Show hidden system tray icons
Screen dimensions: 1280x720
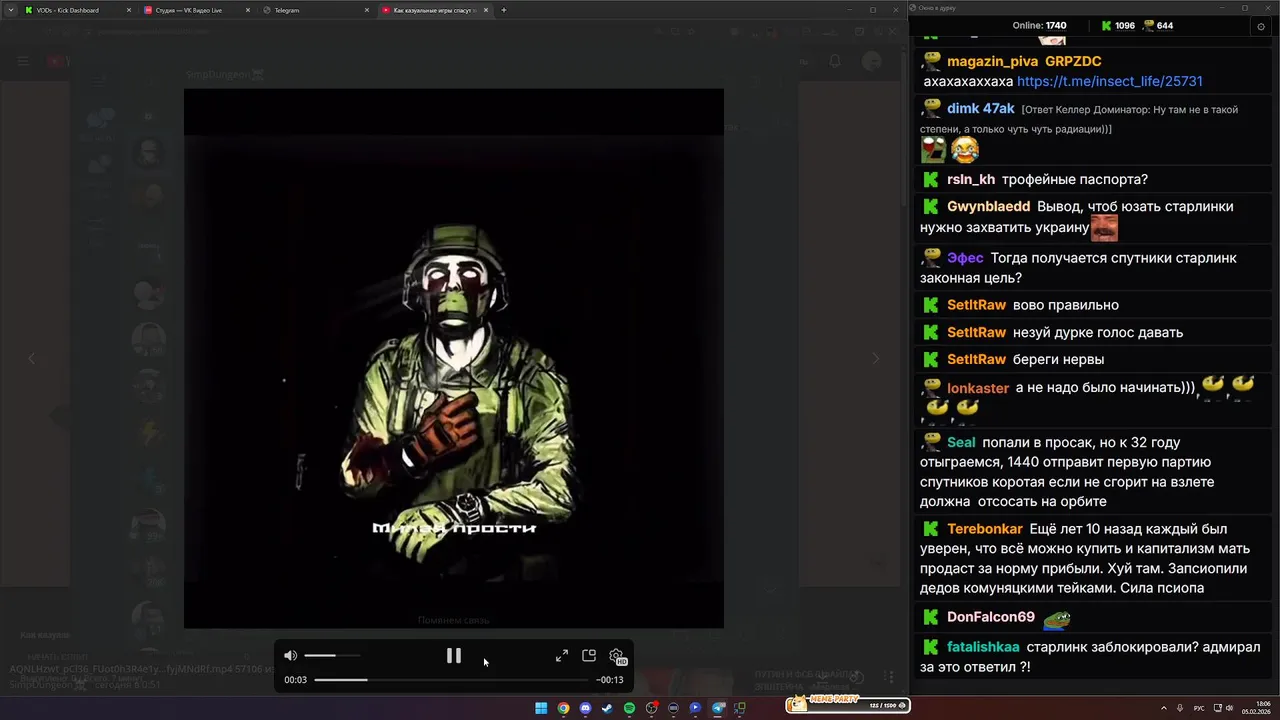coord(1166,708)
